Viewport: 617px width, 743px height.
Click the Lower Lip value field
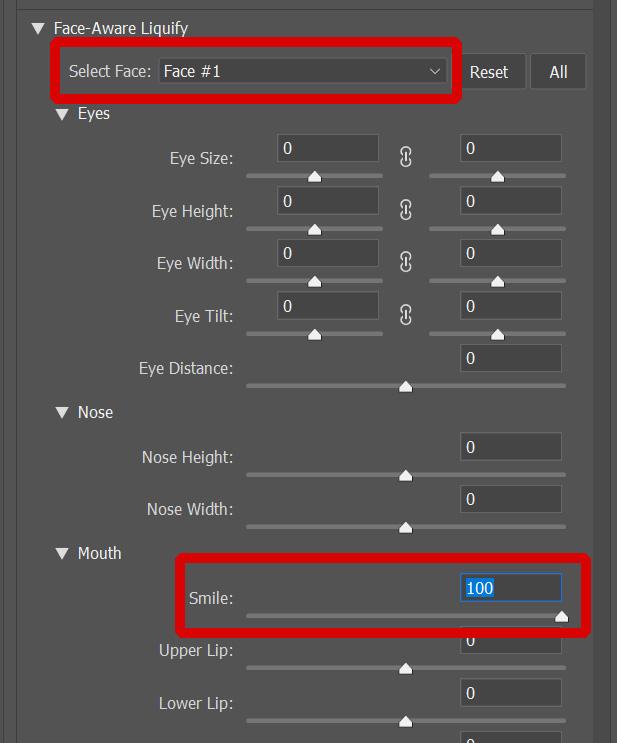click(510, 693)
